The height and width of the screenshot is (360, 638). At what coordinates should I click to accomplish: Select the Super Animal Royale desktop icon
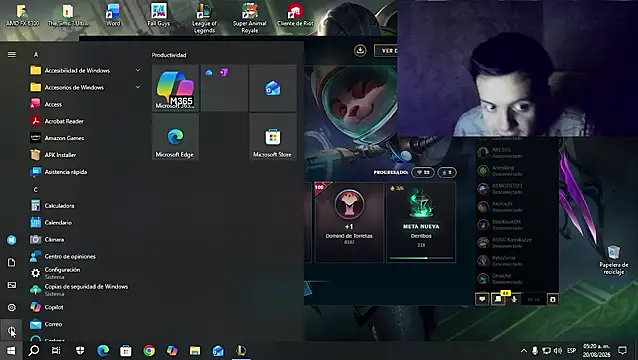(249, 18)
